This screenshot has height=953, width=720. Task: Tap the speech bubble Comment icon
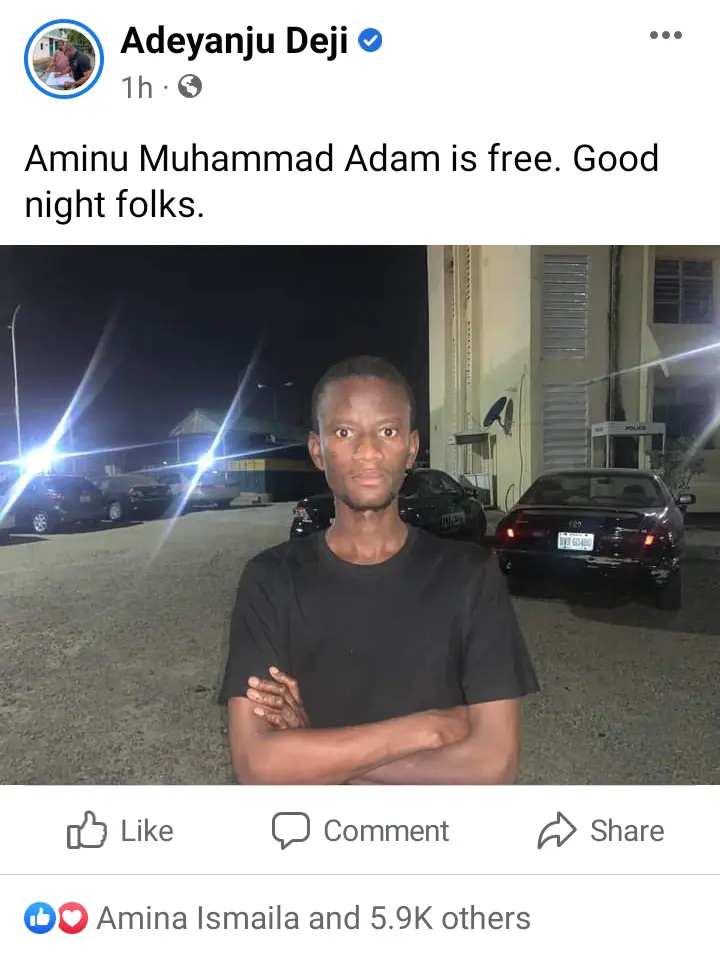290,830
